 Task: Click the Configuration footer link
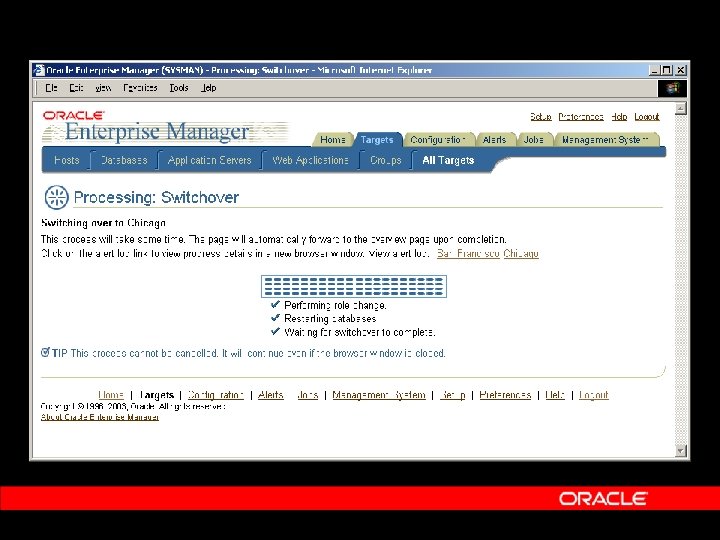pyautogui.click(x=215, y=395)
